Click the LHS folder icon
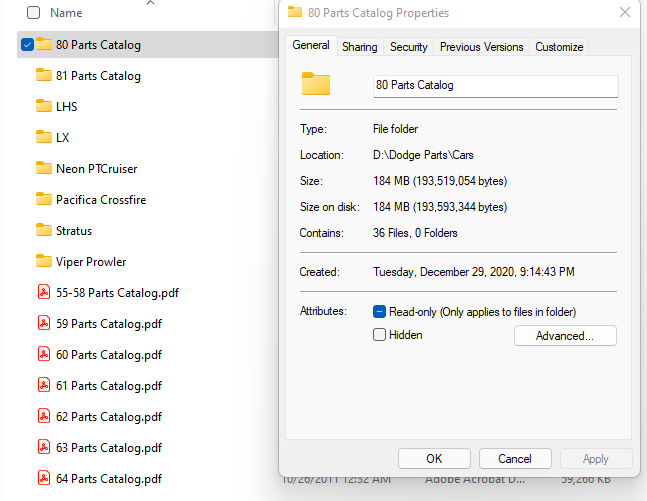 [x=44, y=106]
